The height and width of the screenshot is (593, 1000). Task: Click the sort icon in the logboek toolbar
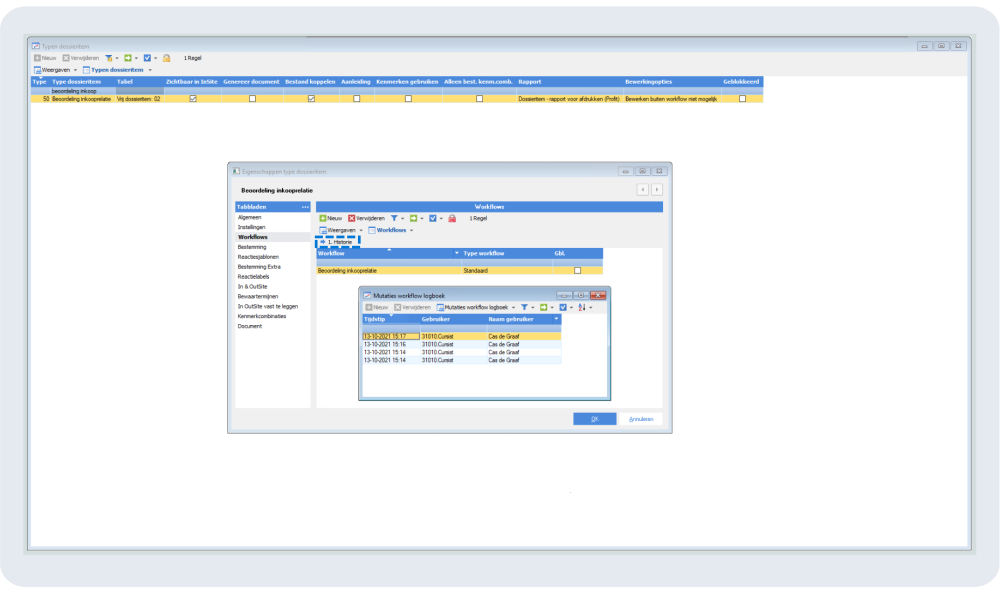point(581,307)
